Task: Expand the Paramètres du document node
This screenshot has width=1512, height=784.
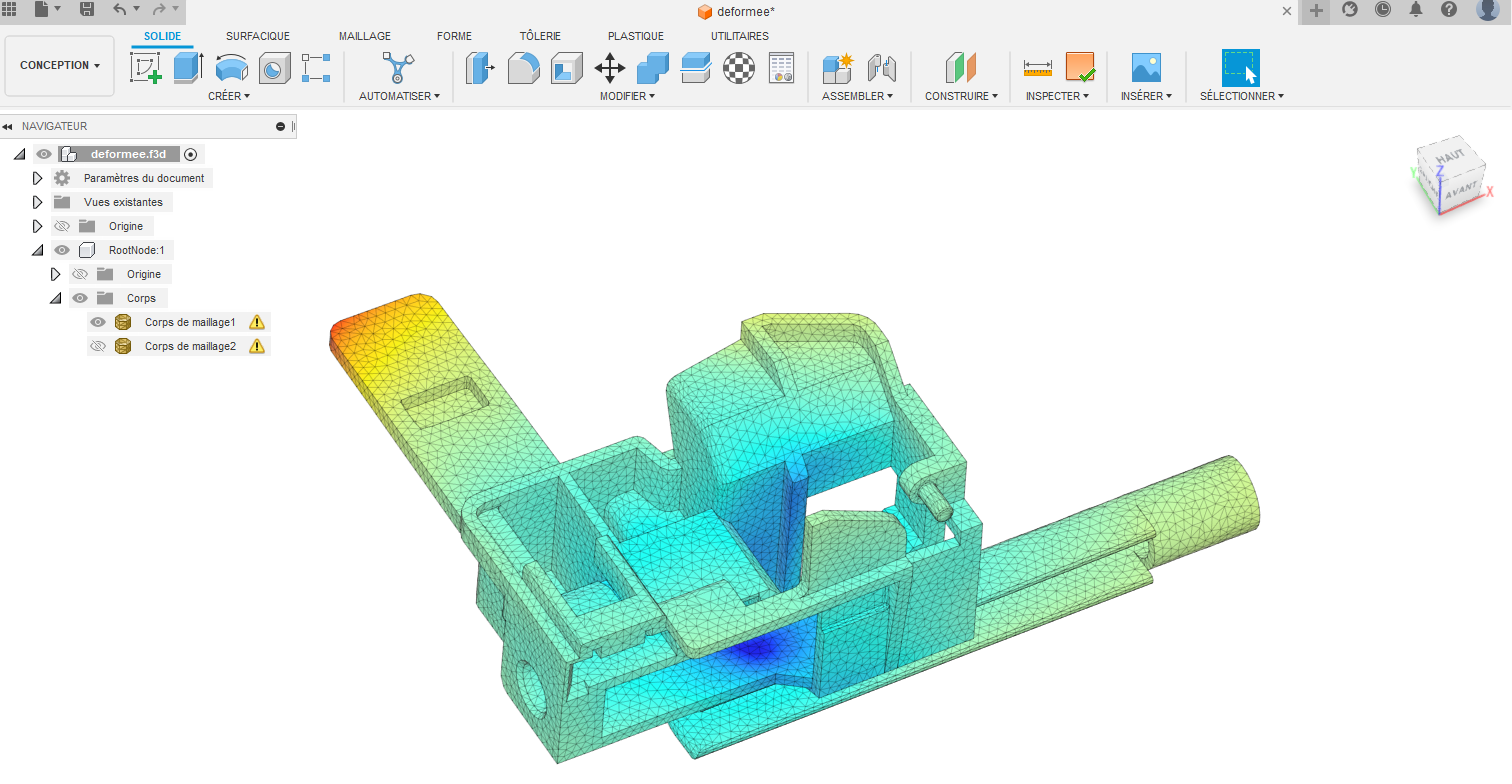Action: [38, 178]
